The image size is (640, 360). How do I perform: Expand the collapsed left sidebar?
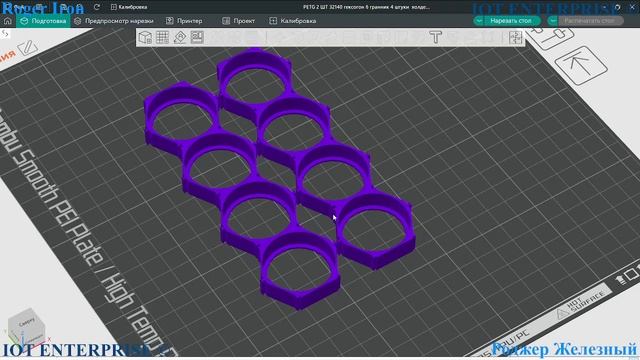pyautogui.click(x=5, y=34)
